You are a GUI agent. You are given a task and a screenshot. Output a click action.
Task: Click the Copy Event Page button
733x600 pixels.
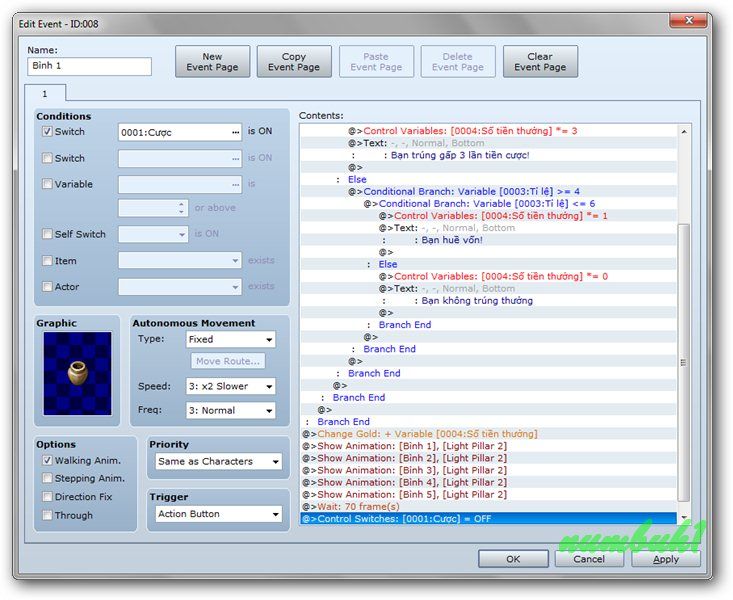(294, 62)
